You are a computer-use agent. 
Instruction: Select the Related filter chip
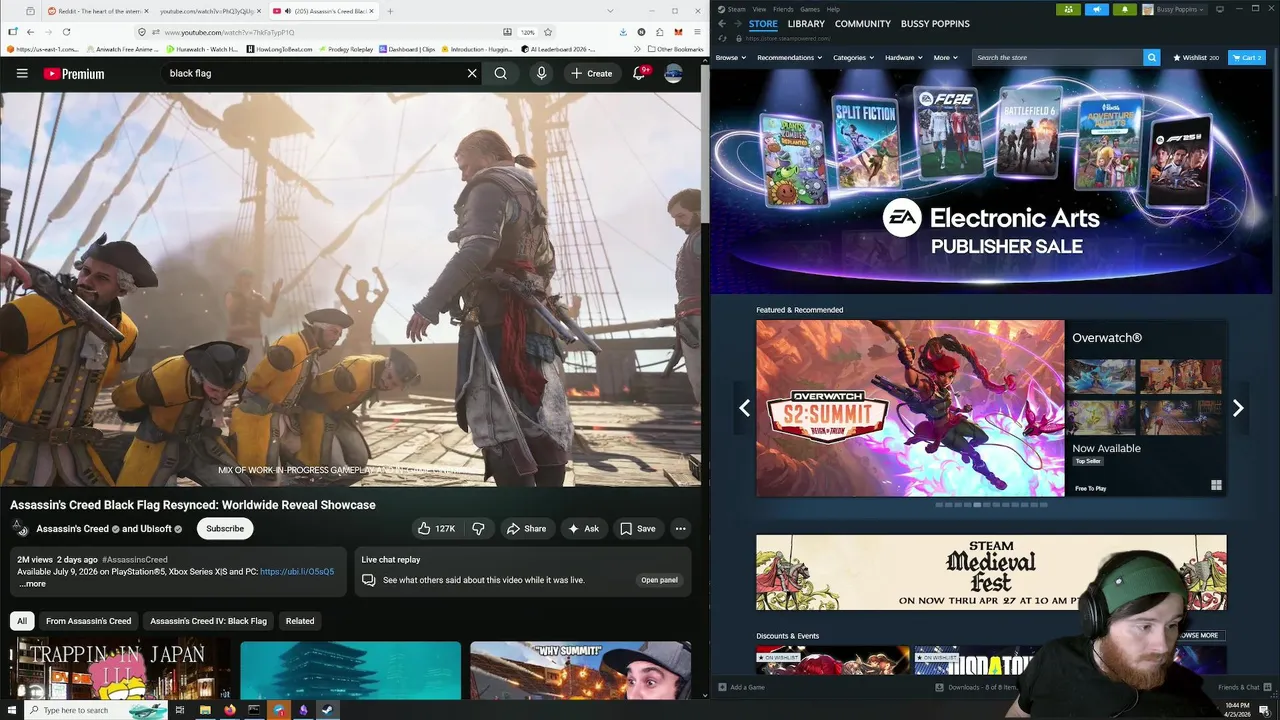point(300,621)
